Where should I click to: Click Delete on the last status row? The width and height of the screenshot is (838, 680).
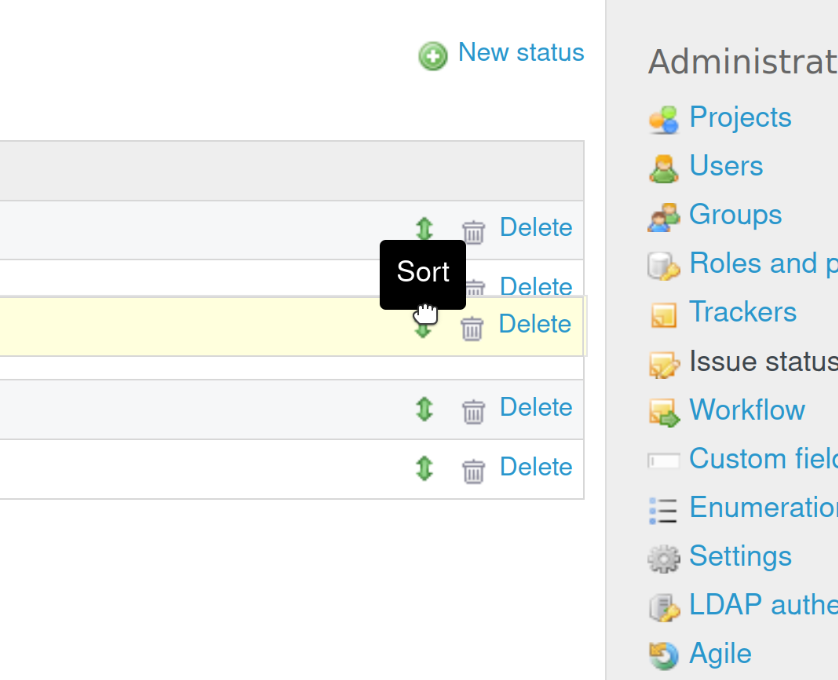535,467
